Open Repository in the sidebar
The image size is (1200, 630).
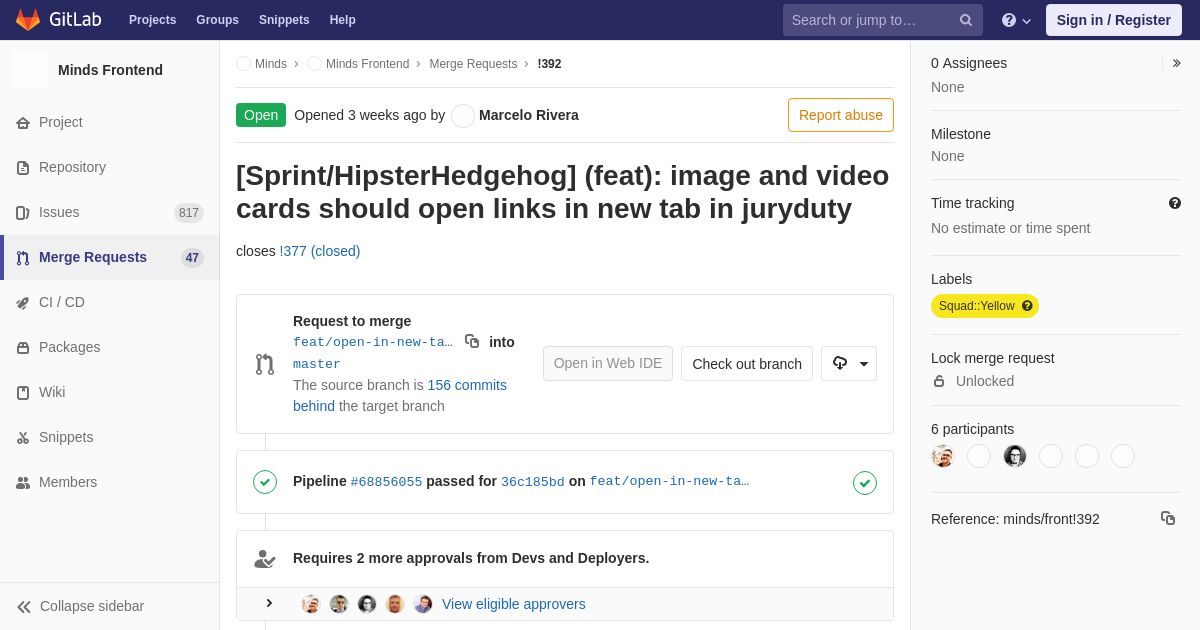pyautogui.click(x=110, y=167)
